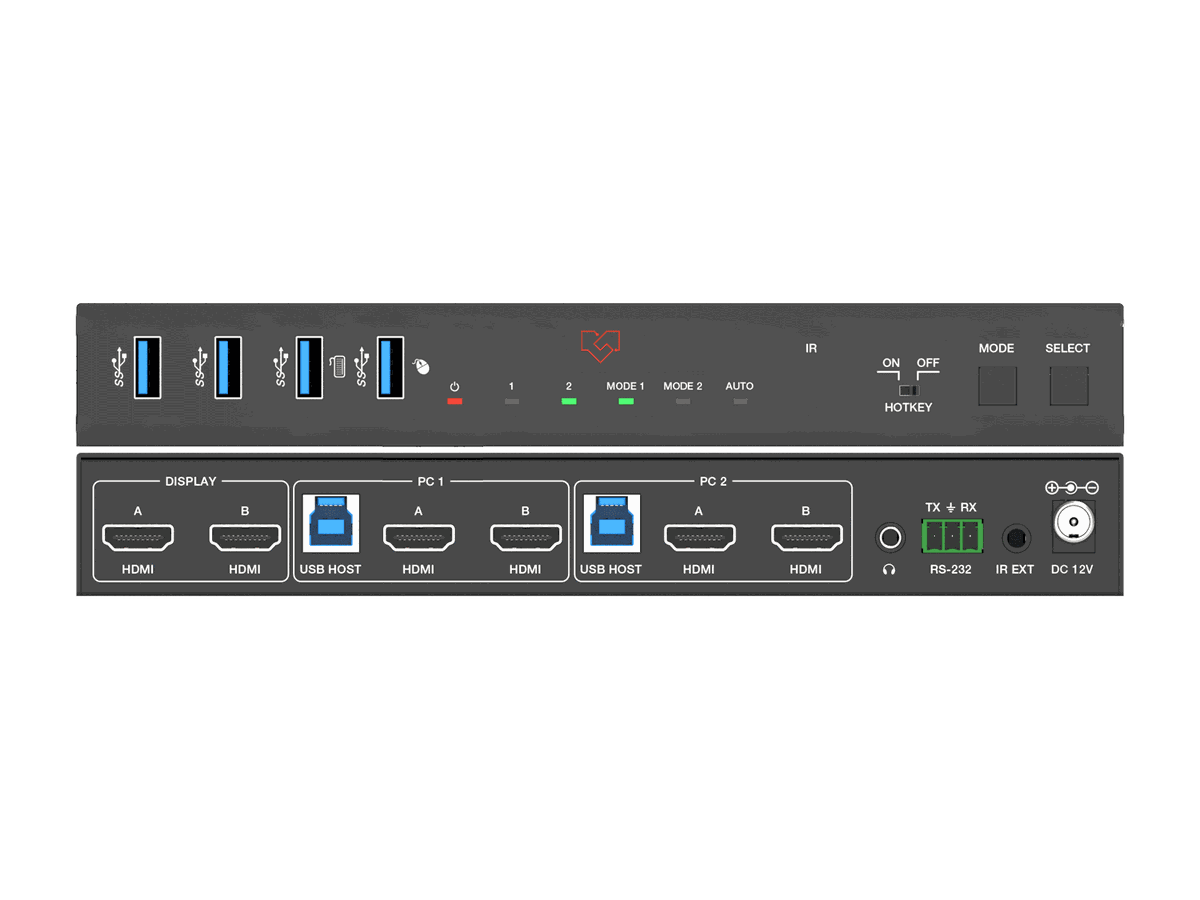Image resolution: width=1200 pixels, height=900 pixels.
Task: Click the mouse-marked USB port
Action: pyautogui.click(x=390, y=367)
